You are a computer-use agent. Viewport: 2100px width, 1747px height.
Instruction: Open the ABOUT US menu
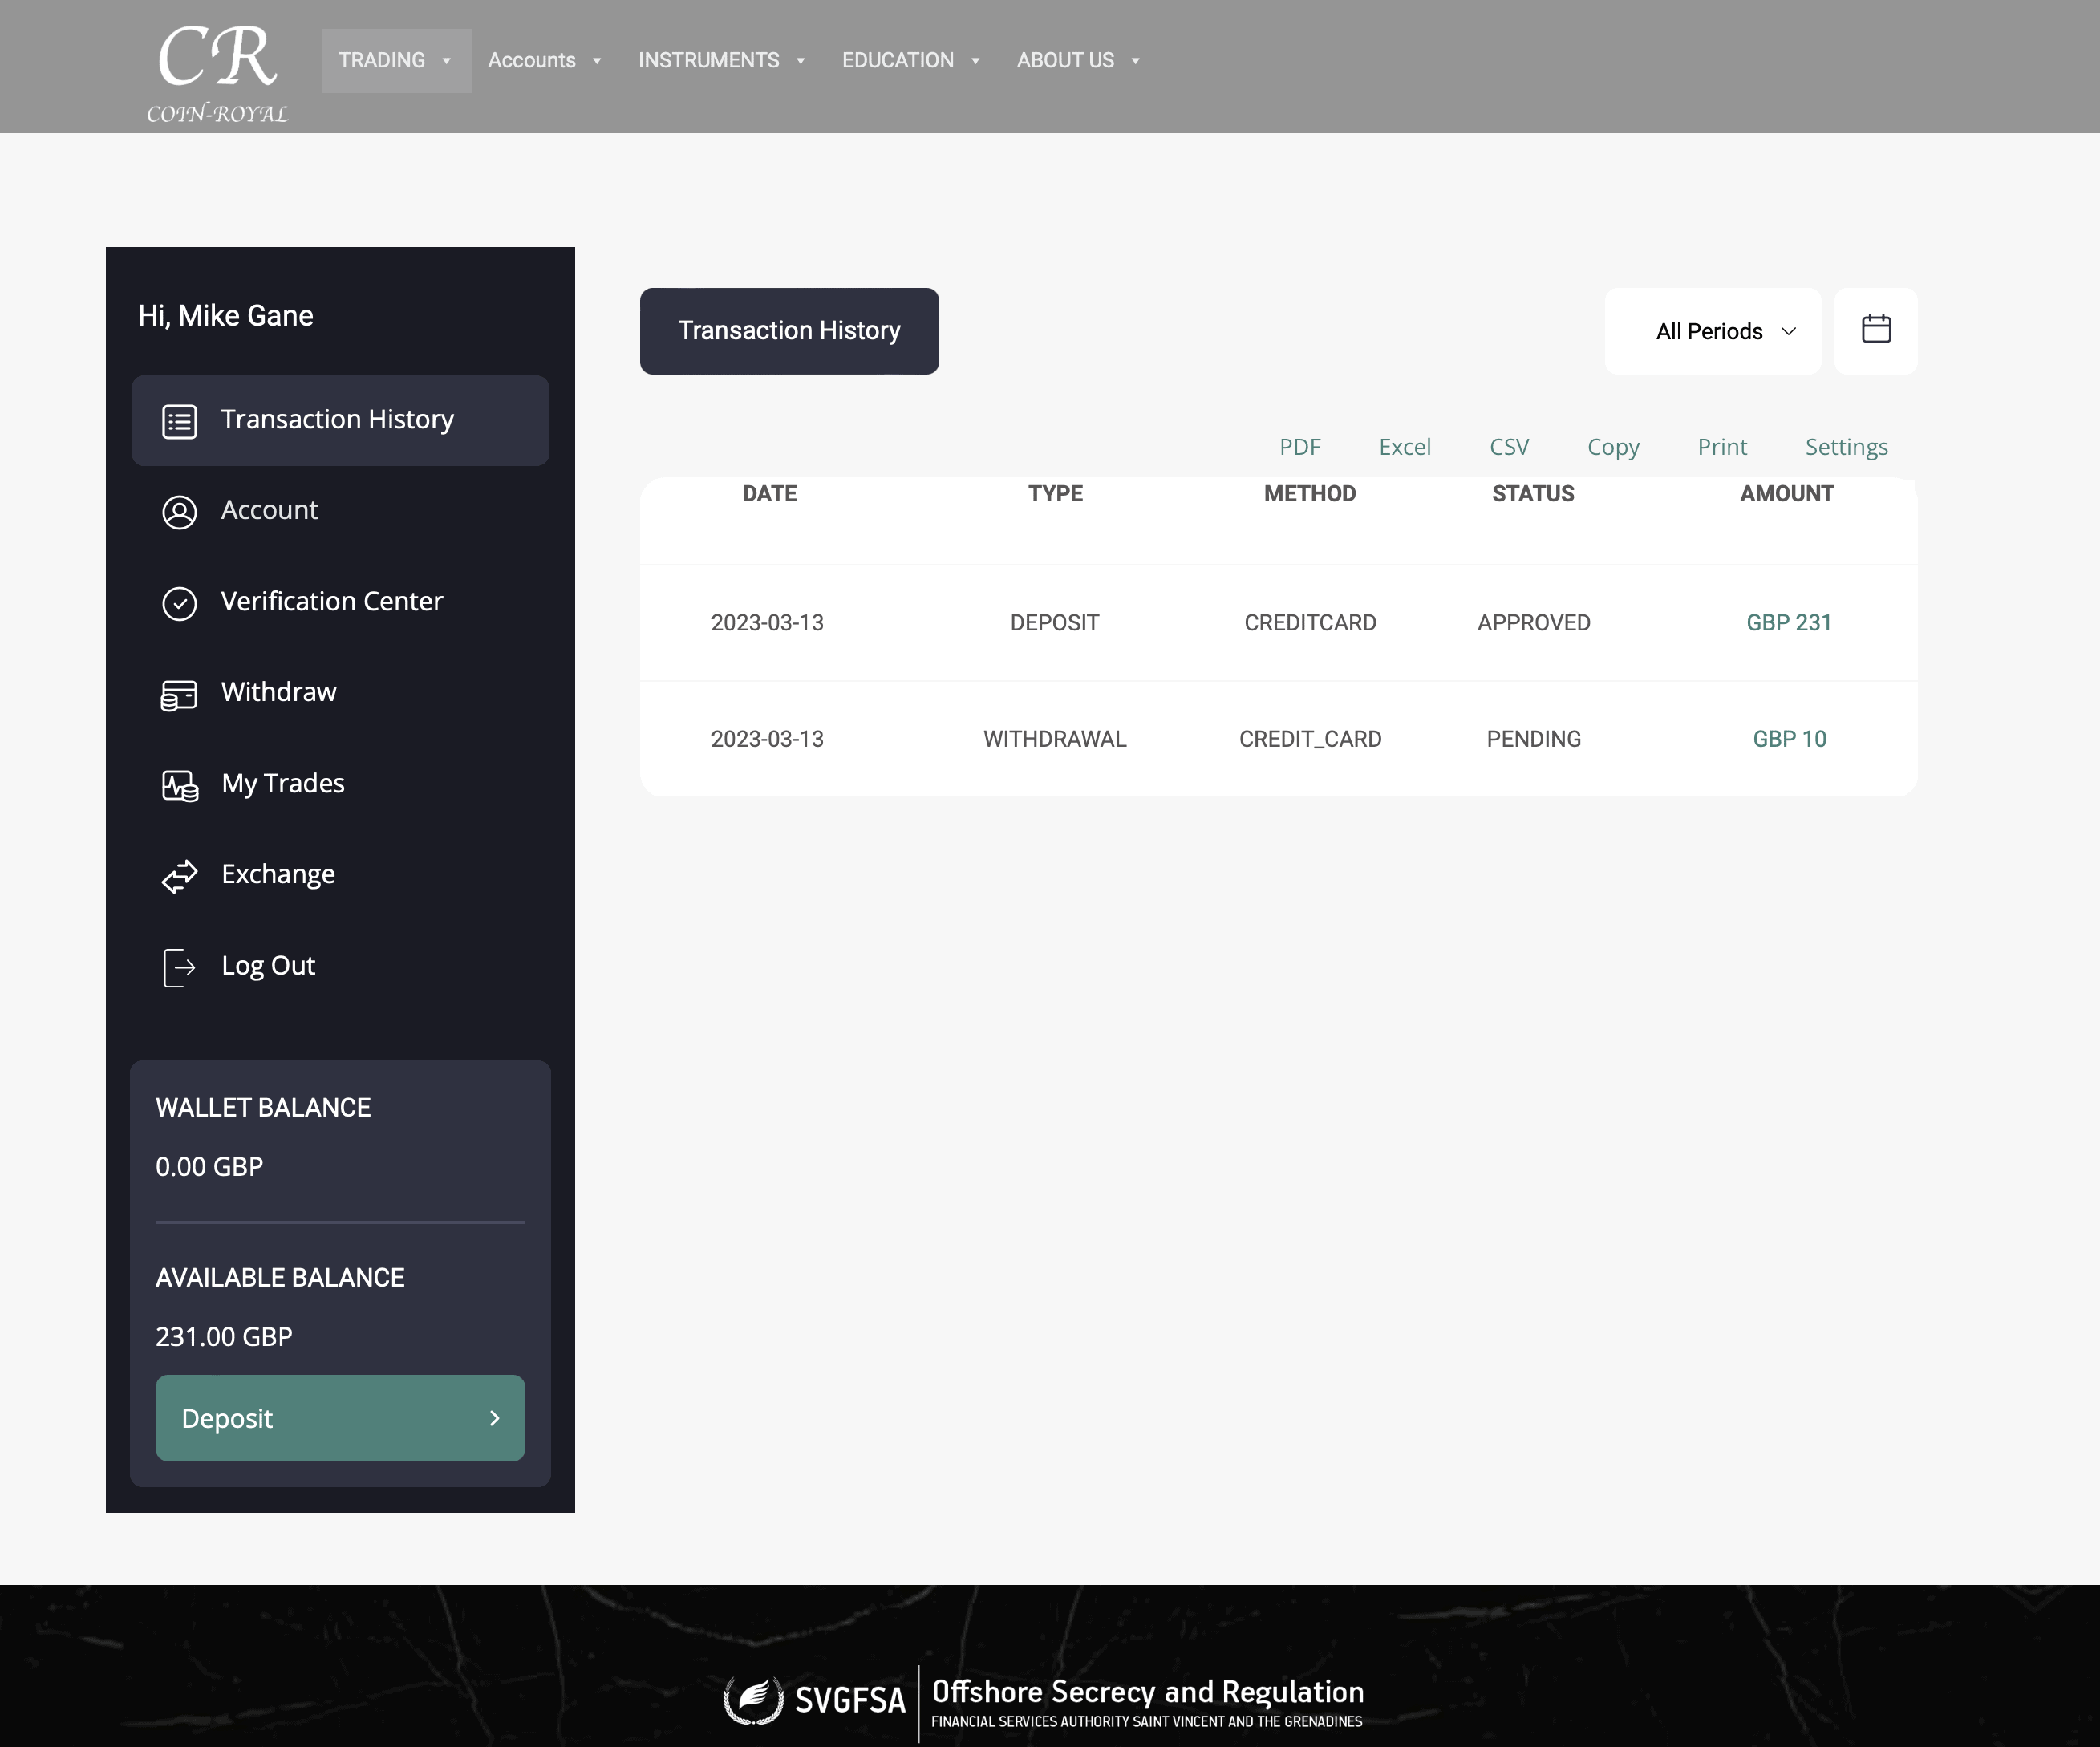[x=1077, y=61]
